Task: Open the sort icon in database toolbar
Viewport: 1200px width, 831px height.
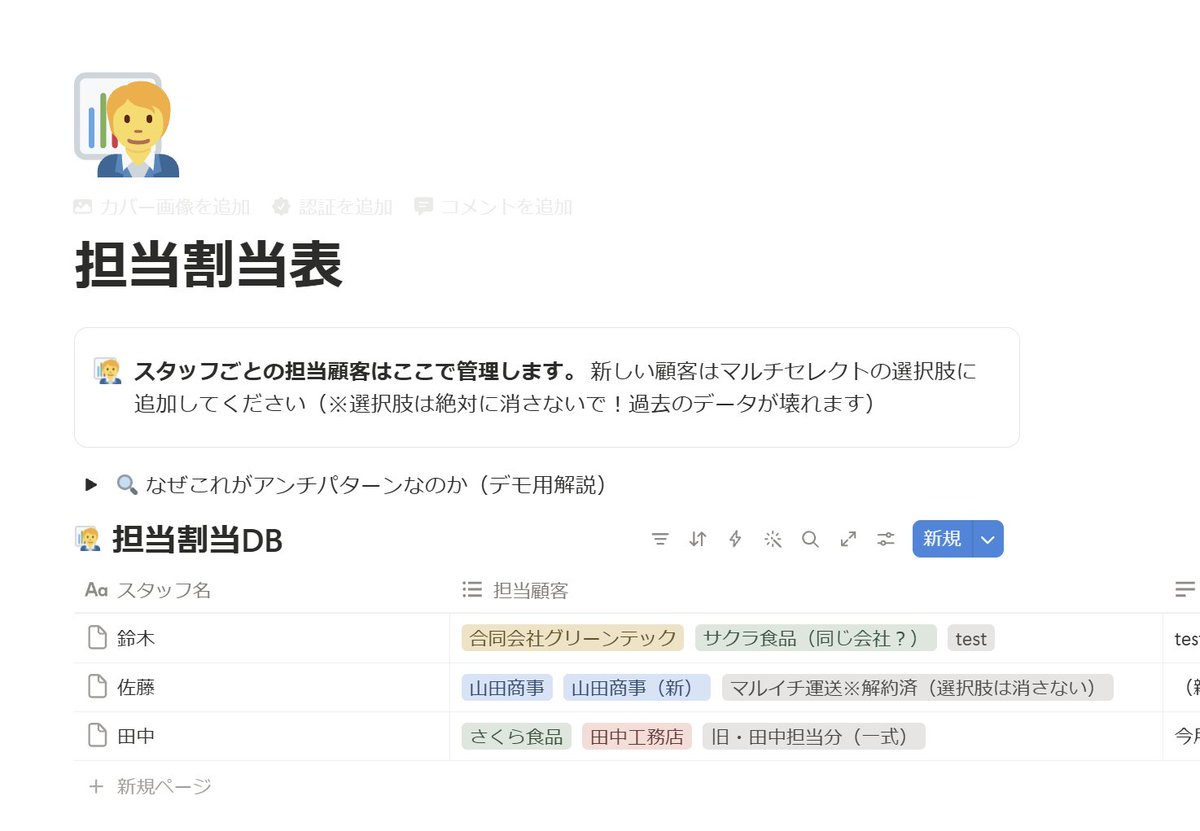Action: [x=698, y=539]
